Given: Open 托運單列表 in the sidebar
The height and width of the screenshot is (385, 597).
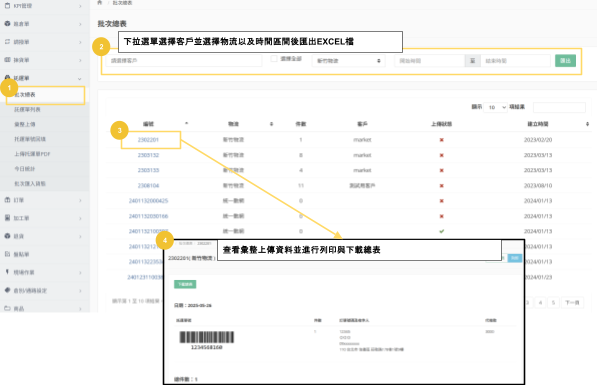Looking at the screenshot, I should [x=27, y=109].
